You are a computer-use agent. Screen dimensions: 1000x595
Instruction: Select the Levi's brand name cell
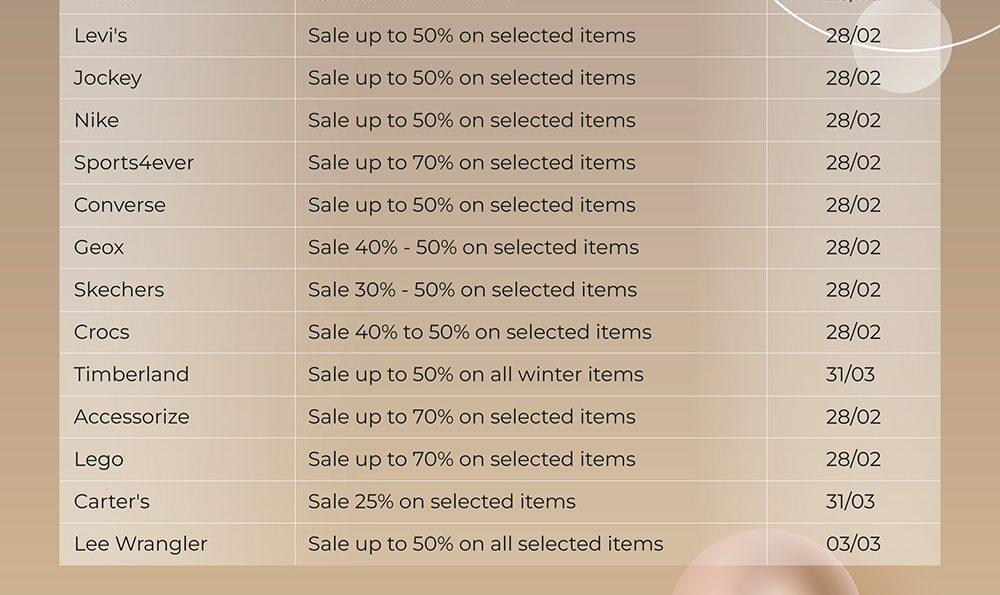pyautogui.click(x=101, y=36)
